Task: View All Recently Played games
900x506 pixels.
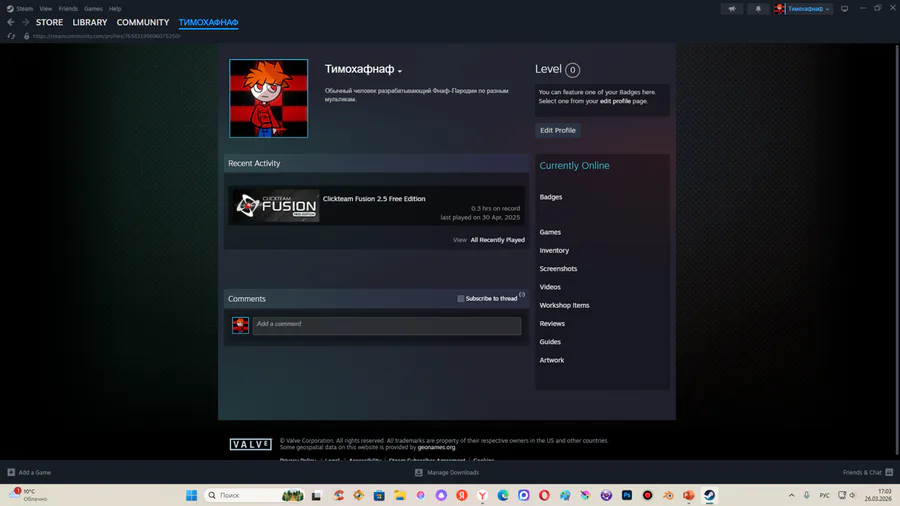Action: pos(498,240)
